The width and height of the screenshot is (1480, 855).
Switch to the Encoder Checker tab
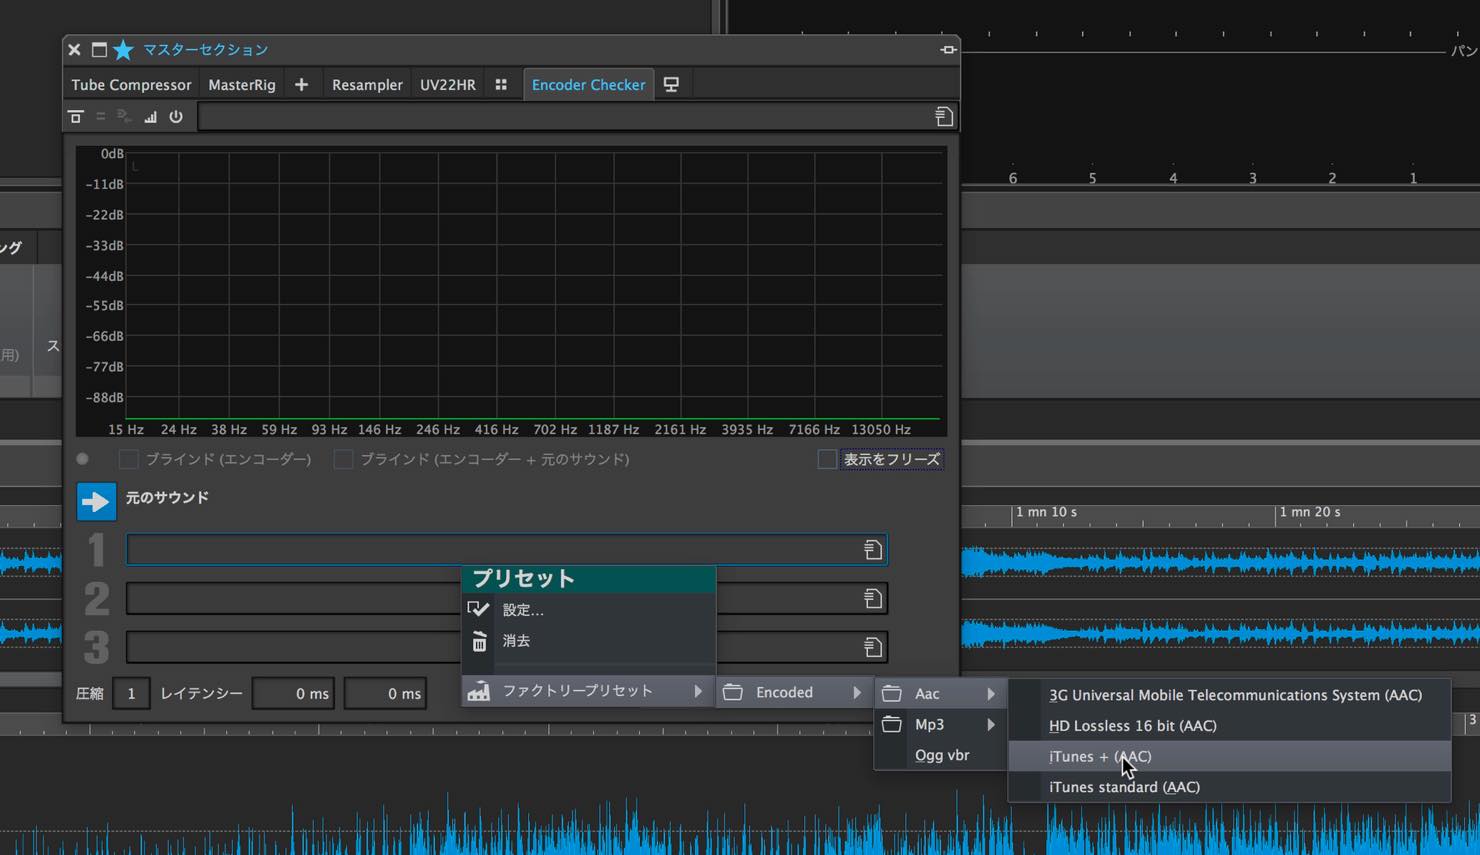coord(588,85)
